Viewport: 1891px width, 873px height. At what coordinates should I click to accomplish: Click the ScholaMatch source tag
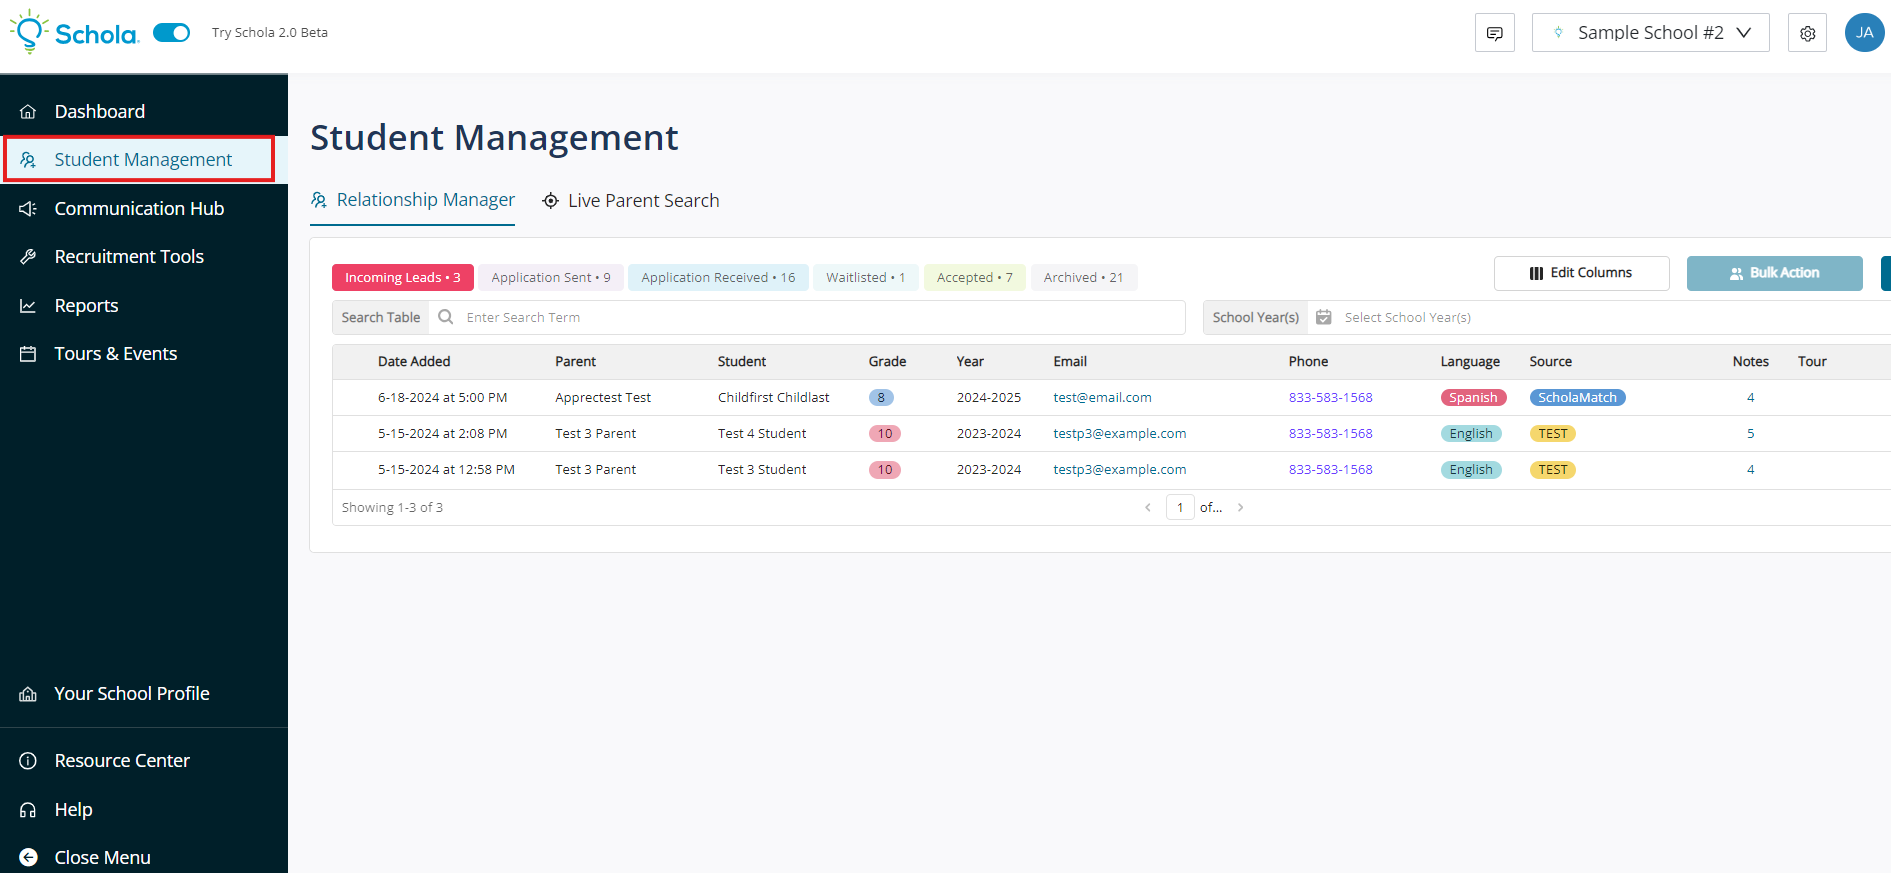pos(1577,397)
